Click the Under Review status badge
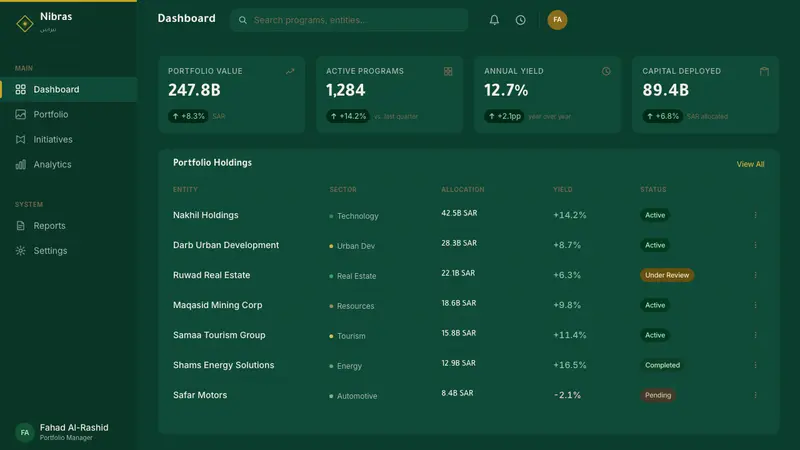The image size is (800, 450). coord(667,275)
